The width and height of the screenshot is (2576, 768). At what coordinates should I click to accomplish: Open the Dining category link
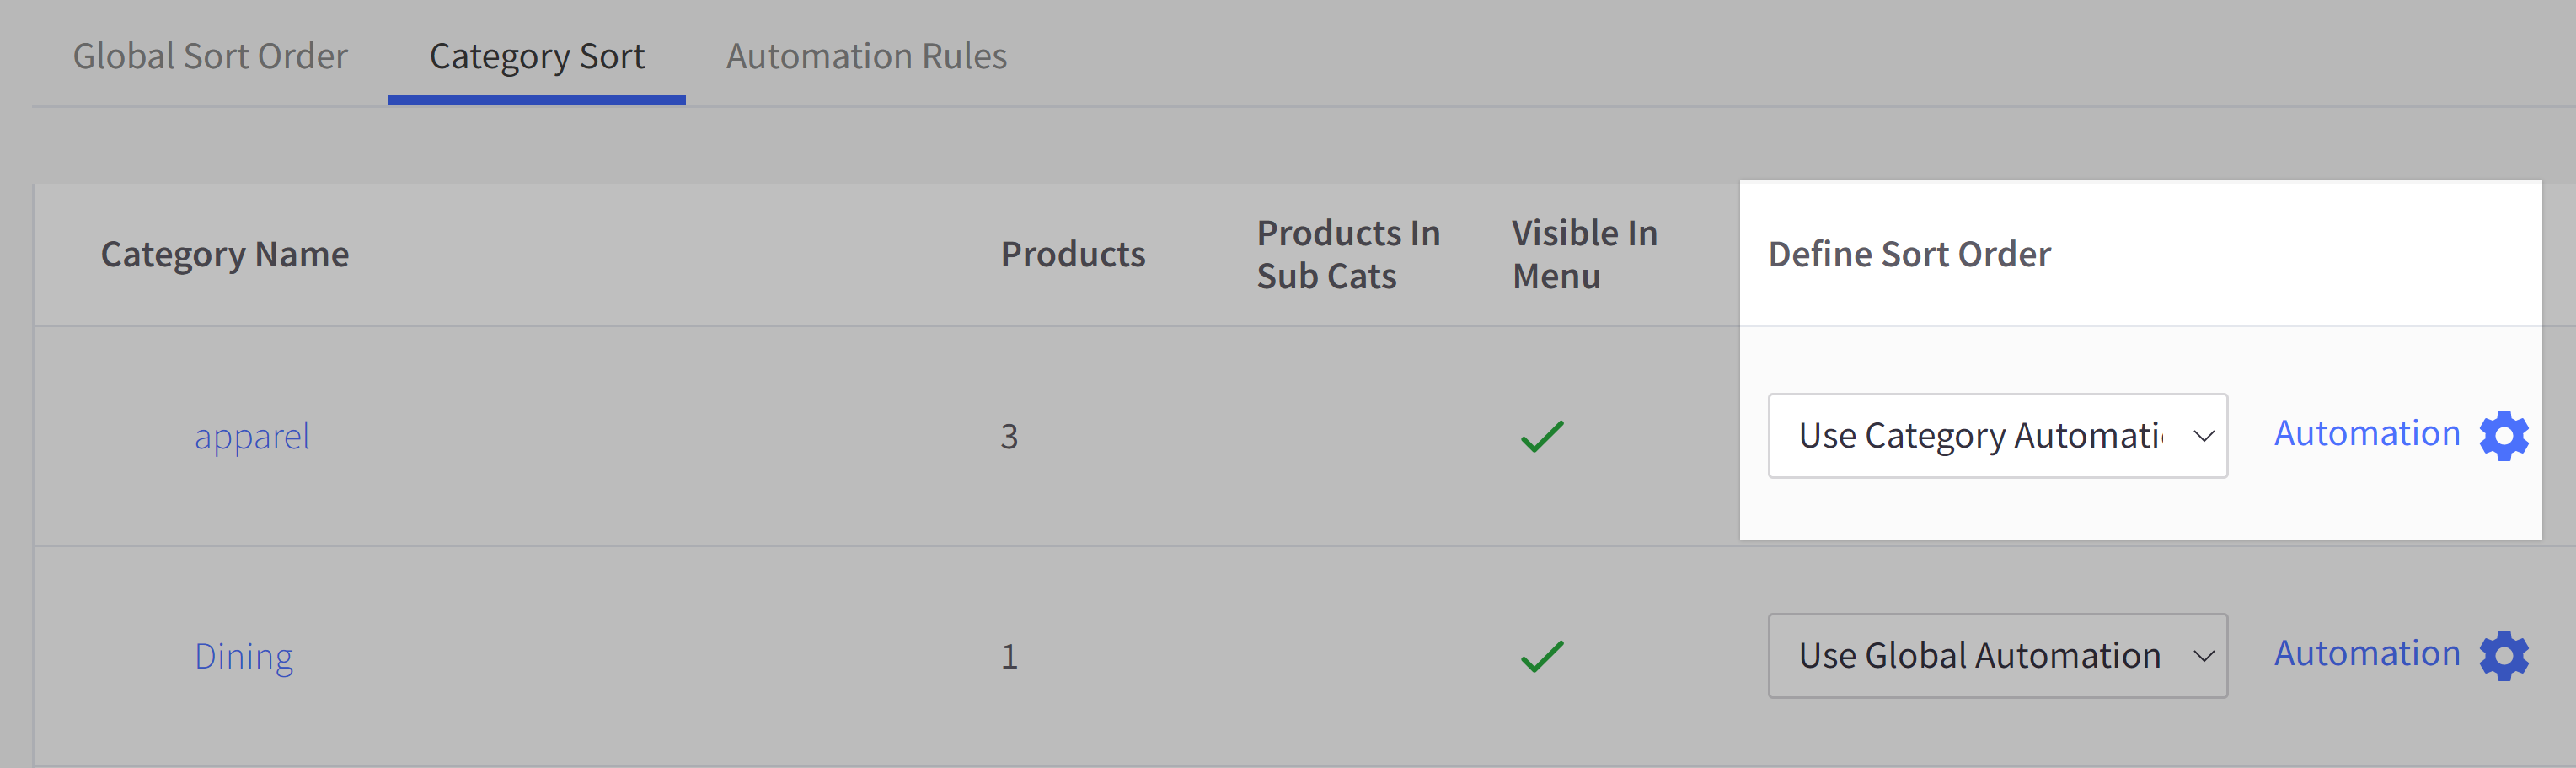[x=244, y=655]
